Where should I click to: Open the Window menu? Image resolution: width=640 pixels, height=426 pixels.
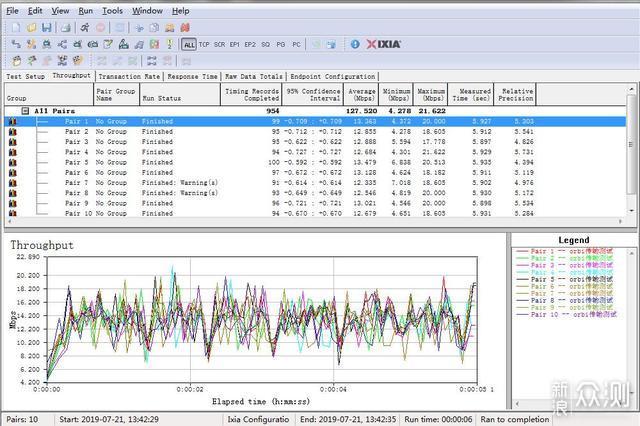[x=147, y=11]
